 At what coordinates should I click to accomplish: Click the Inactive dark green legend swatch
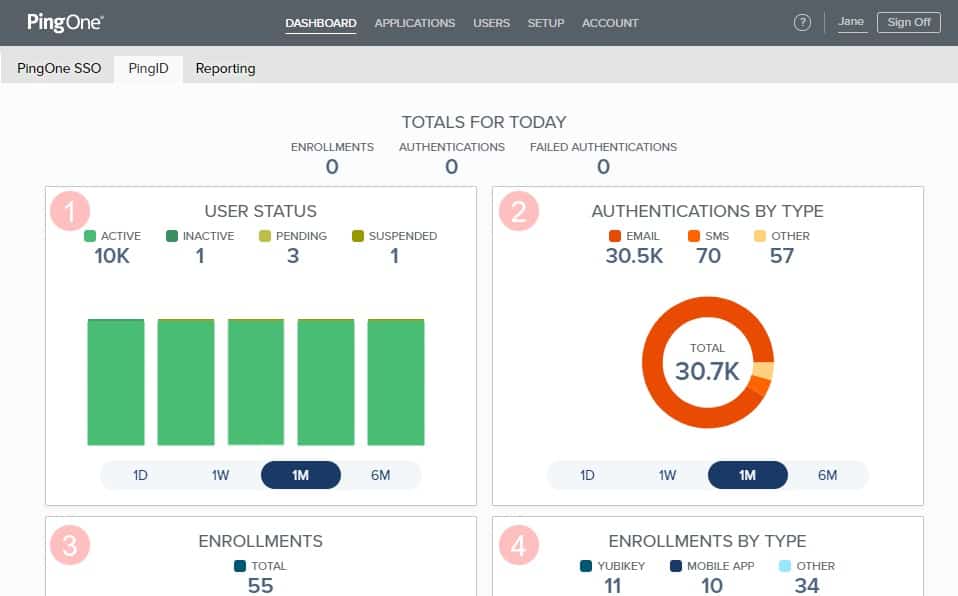click(172, 236)
